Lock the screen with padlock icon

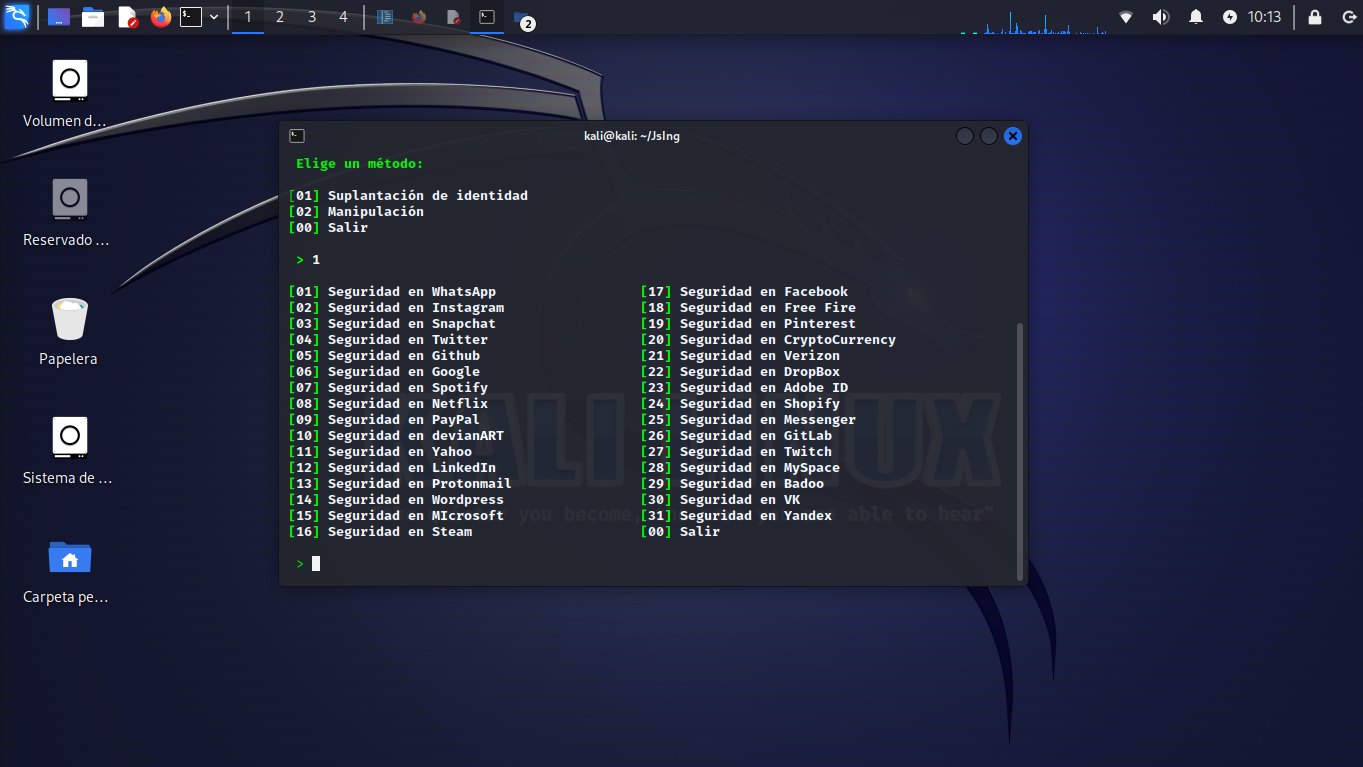pyautogui.click(x=1314, y=17)
